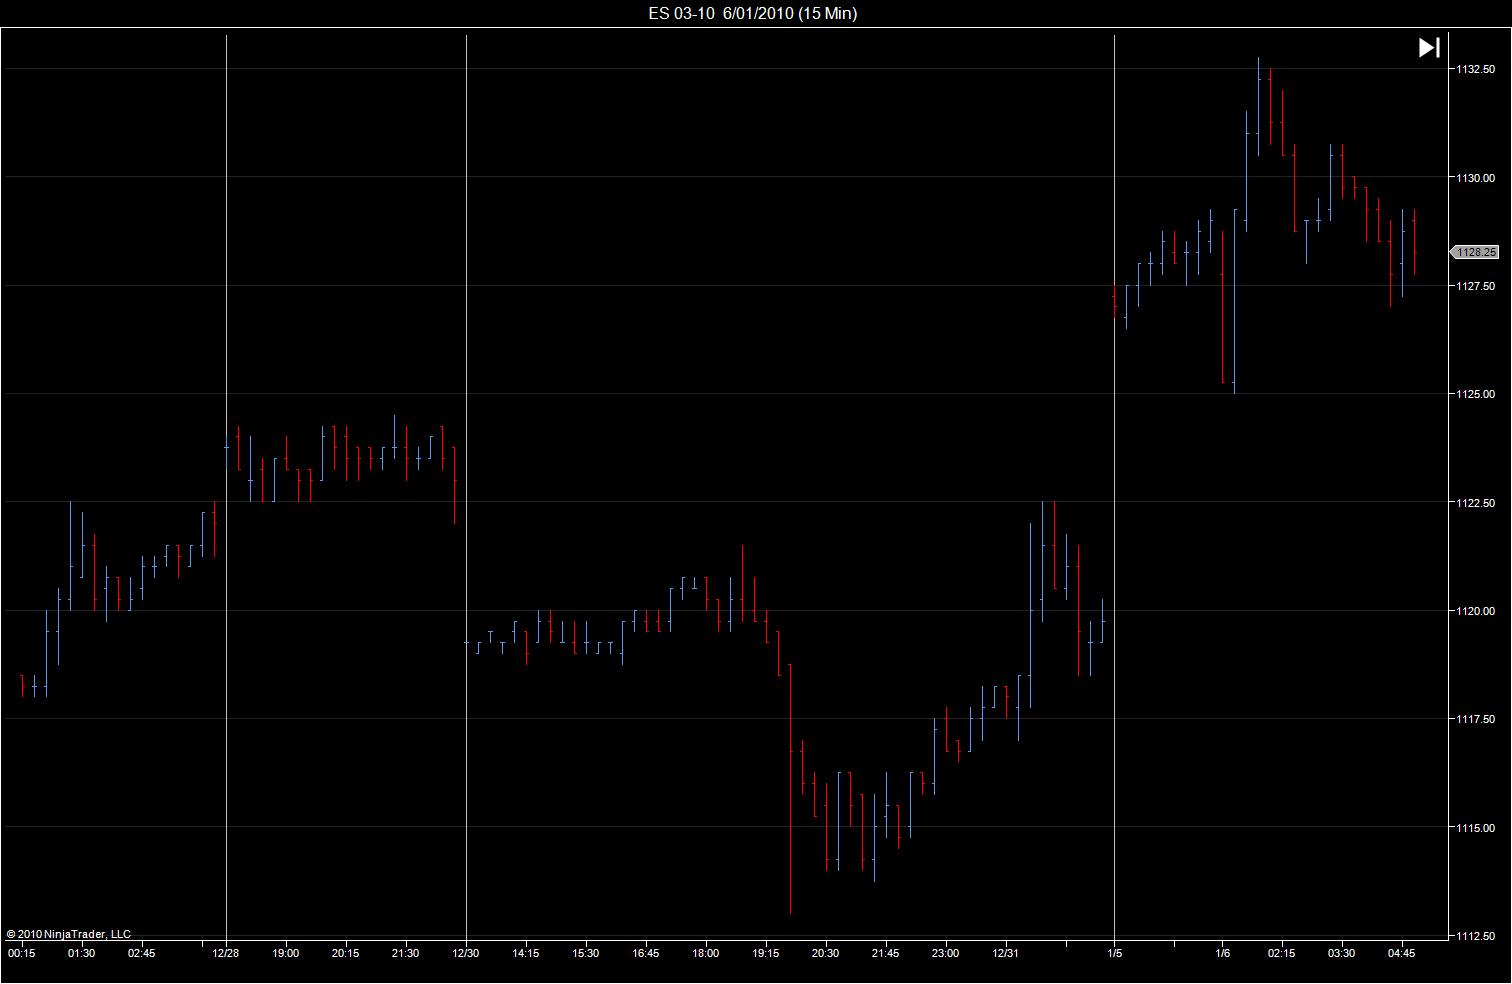Image resolution: width=1512 pixels, height=984 pixels.
Task: Click the 1/6 date label on time axis
Action: pyautogui.click(x=1222, y=953)
